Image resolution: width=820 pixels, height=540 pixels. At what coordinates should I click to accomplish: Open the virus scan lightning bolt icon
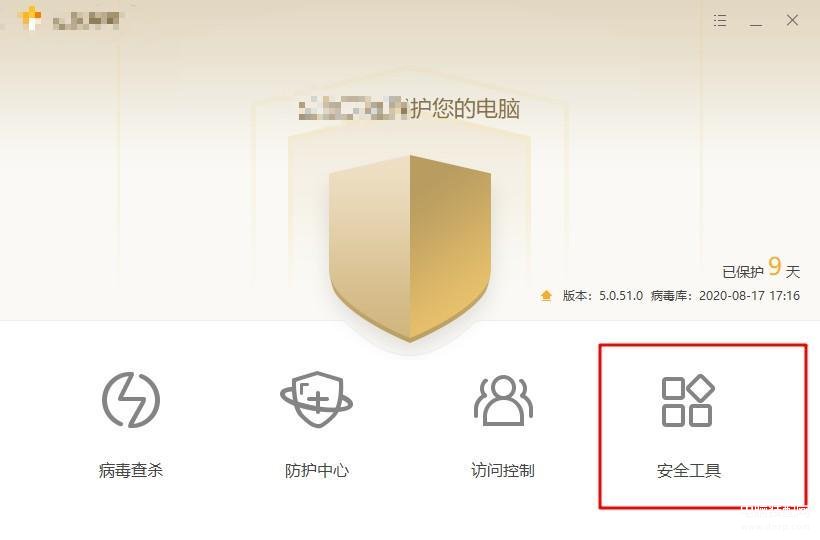pyautogui.click(x=131, y=400)
